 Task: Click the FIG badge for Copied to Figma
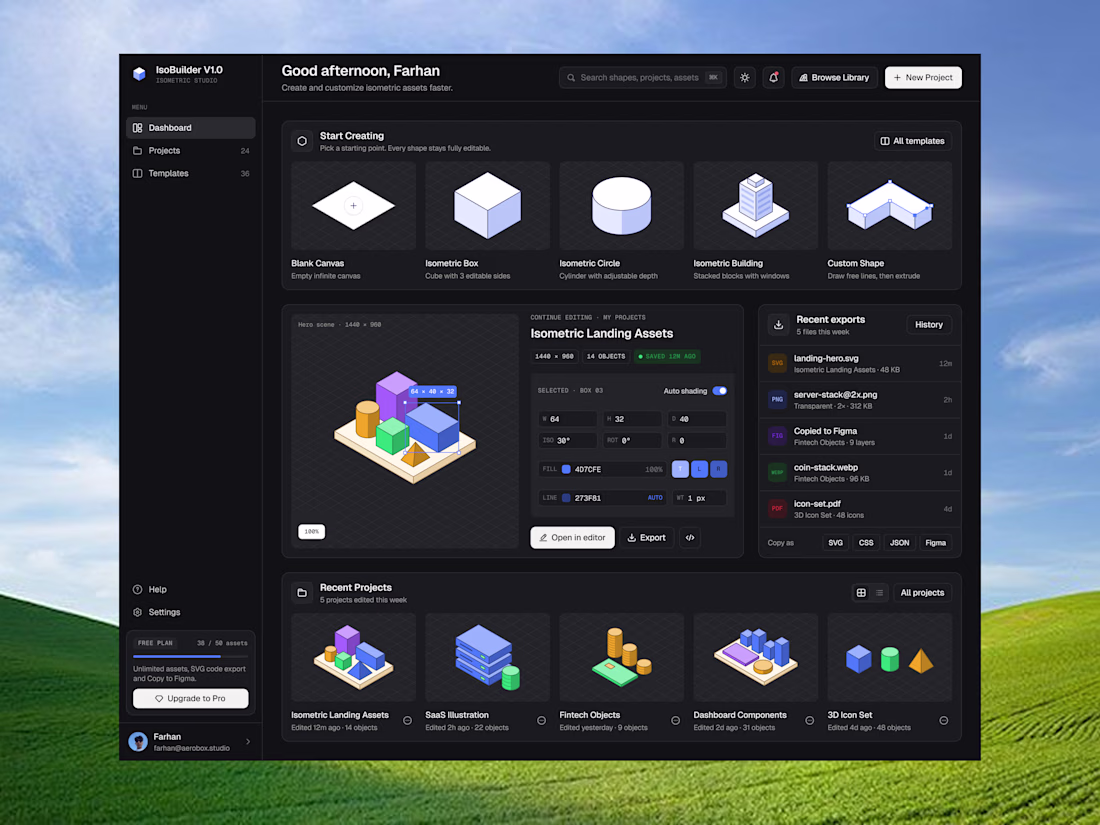click(777, 436)
